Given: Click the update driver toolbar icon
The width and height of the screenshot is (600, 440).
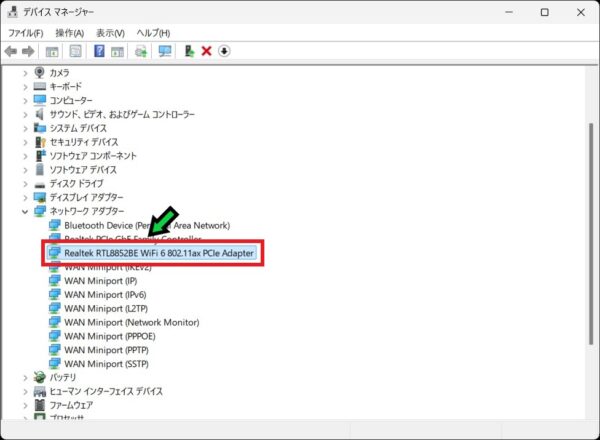Looking at the screenshot, I should click(x=141, y=51).
